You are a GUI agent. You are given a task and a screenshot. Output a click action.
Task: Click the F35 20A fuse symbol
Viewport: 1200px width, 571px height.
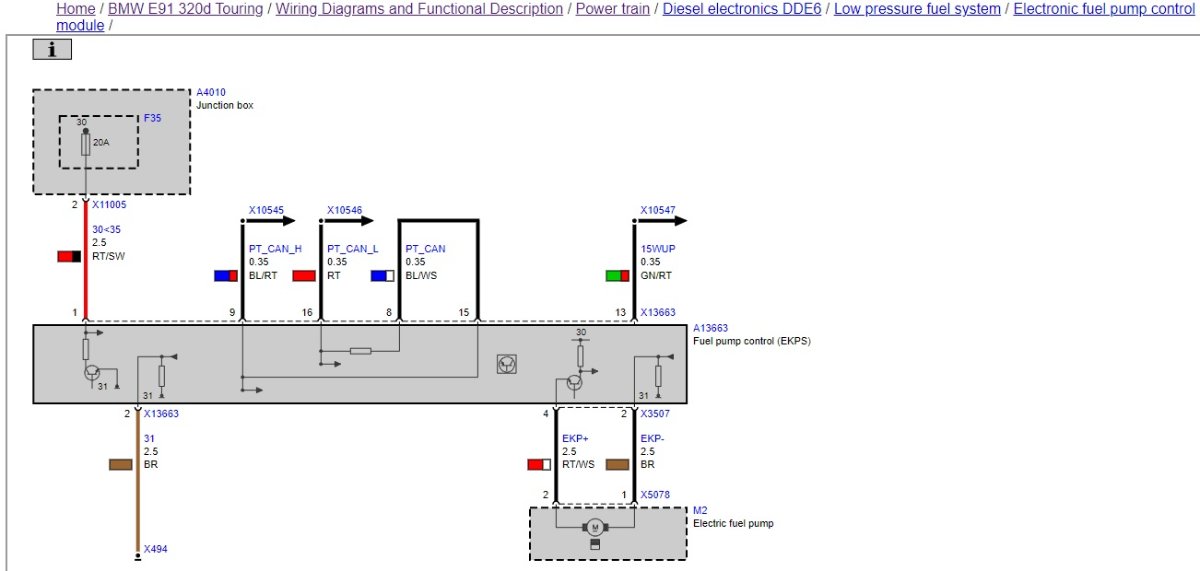pos(86,143)
